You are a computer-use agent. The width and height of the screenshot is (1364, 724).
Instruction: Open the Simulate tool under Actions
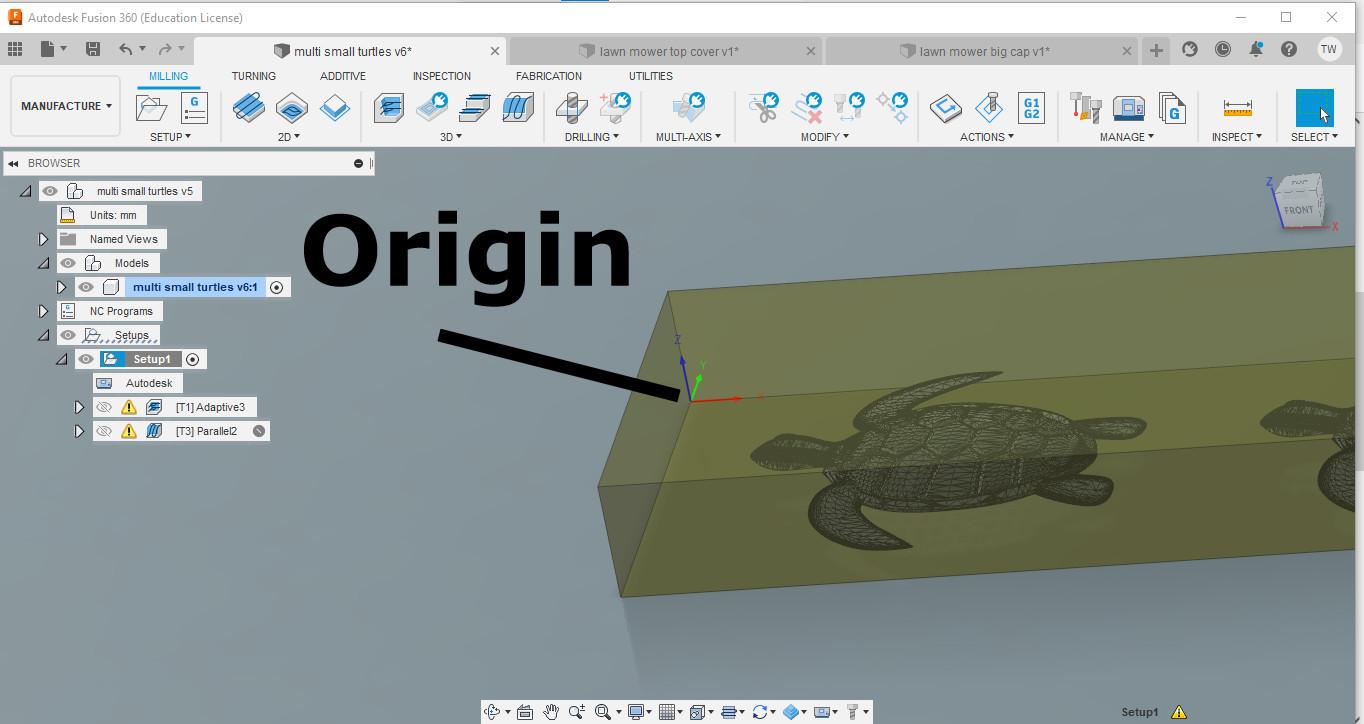(945, 107)
